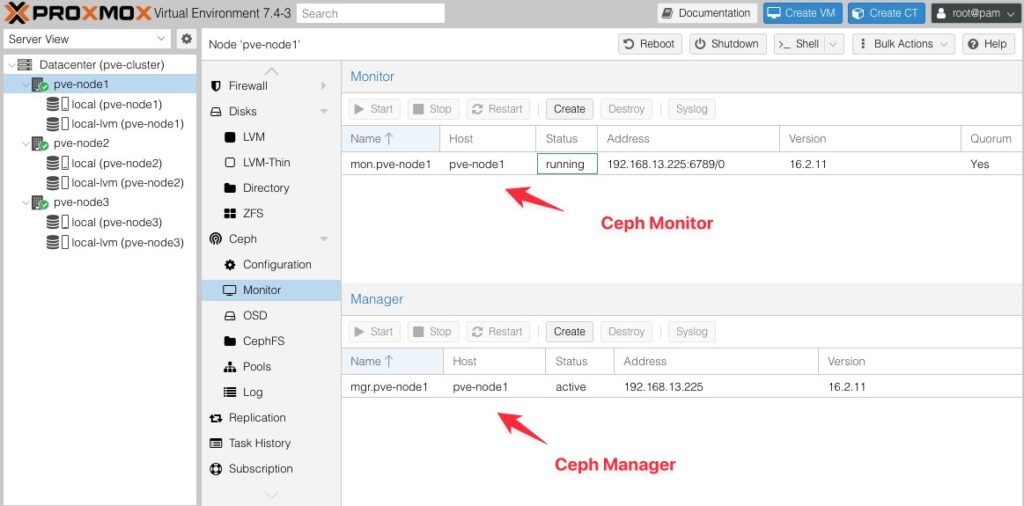
Task: Click the LVM-Thin outline icon
Action: 229,163
